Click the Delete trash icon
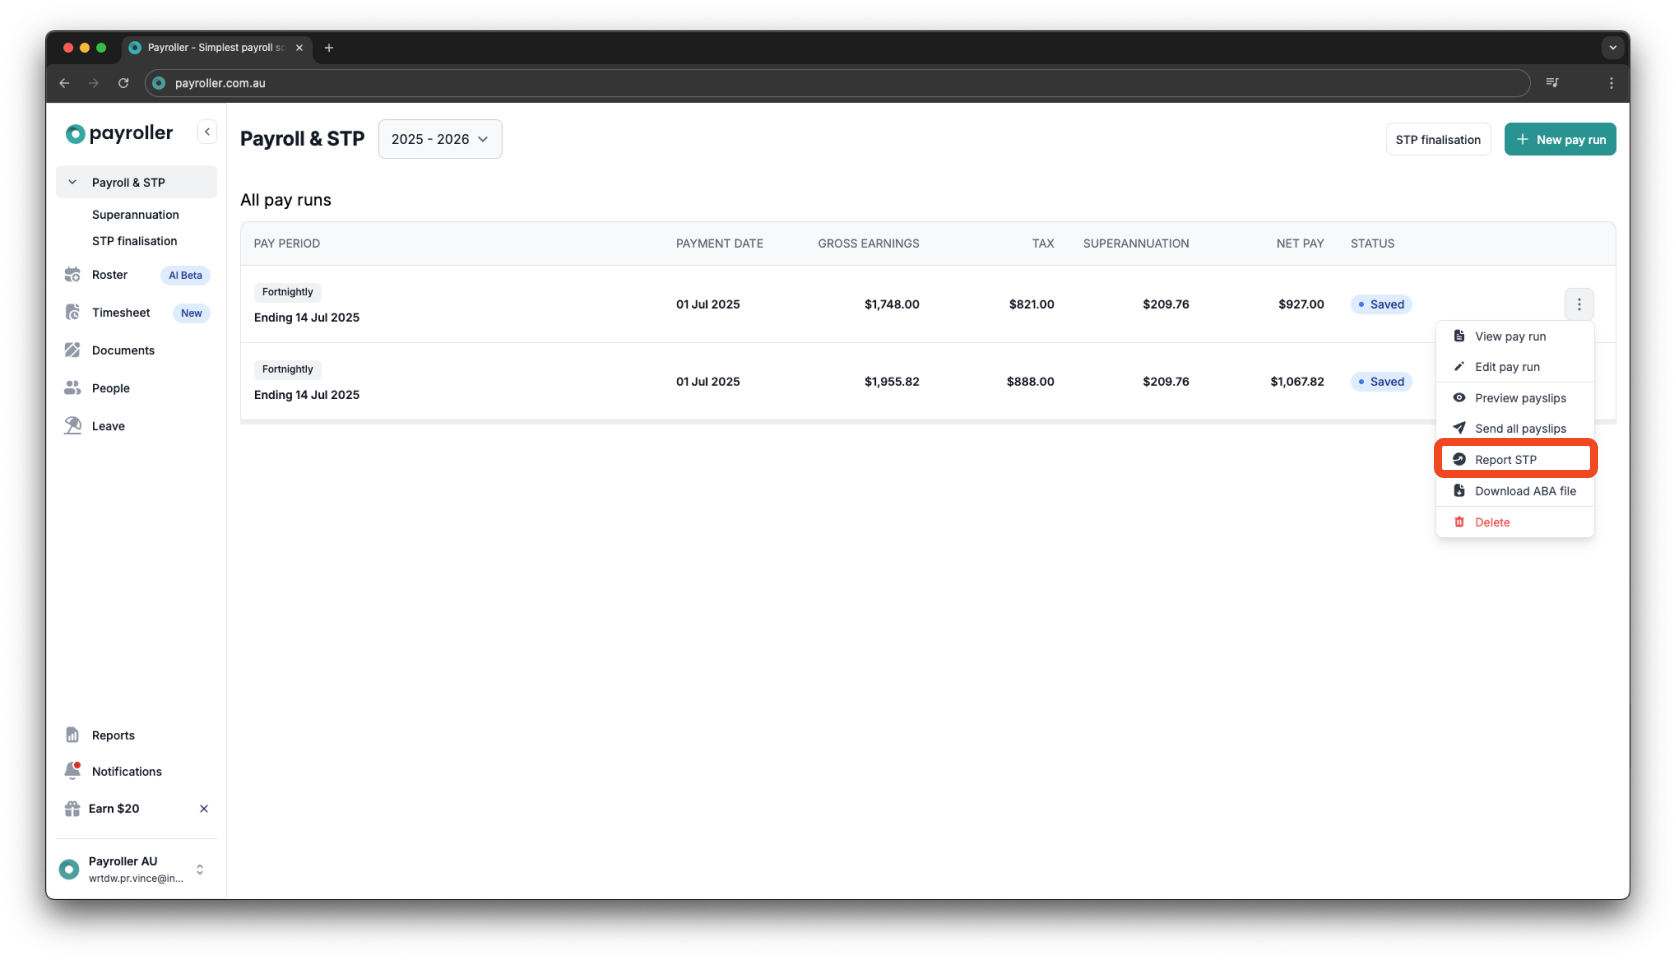Image resolution: width=1676 pixels, height=960 pixels. coord(1459,522)
